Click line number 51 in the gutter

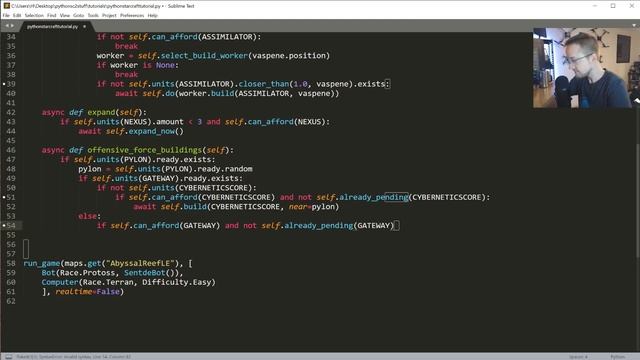[11, 197]
